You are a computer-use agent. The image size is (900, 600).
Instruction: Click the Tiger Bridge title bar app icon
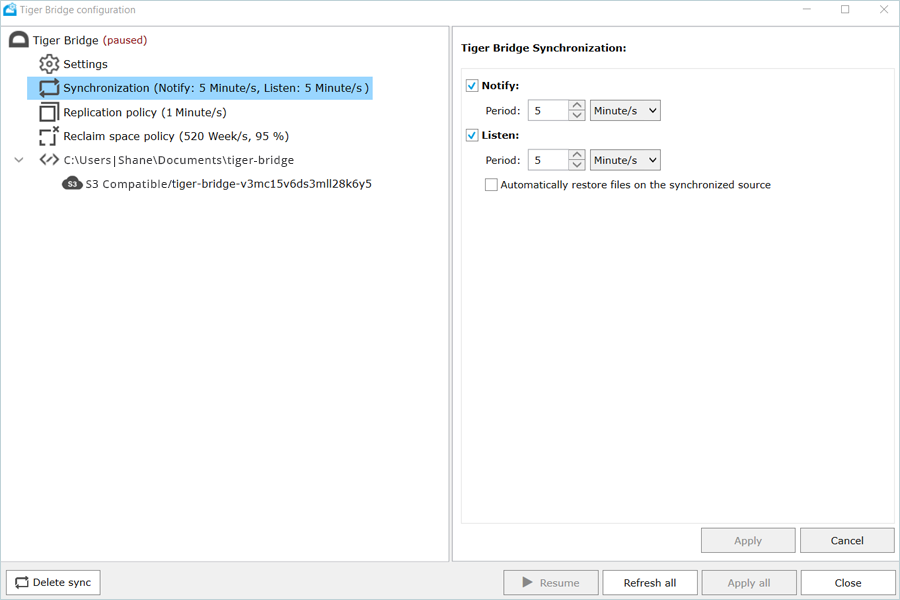10,10
